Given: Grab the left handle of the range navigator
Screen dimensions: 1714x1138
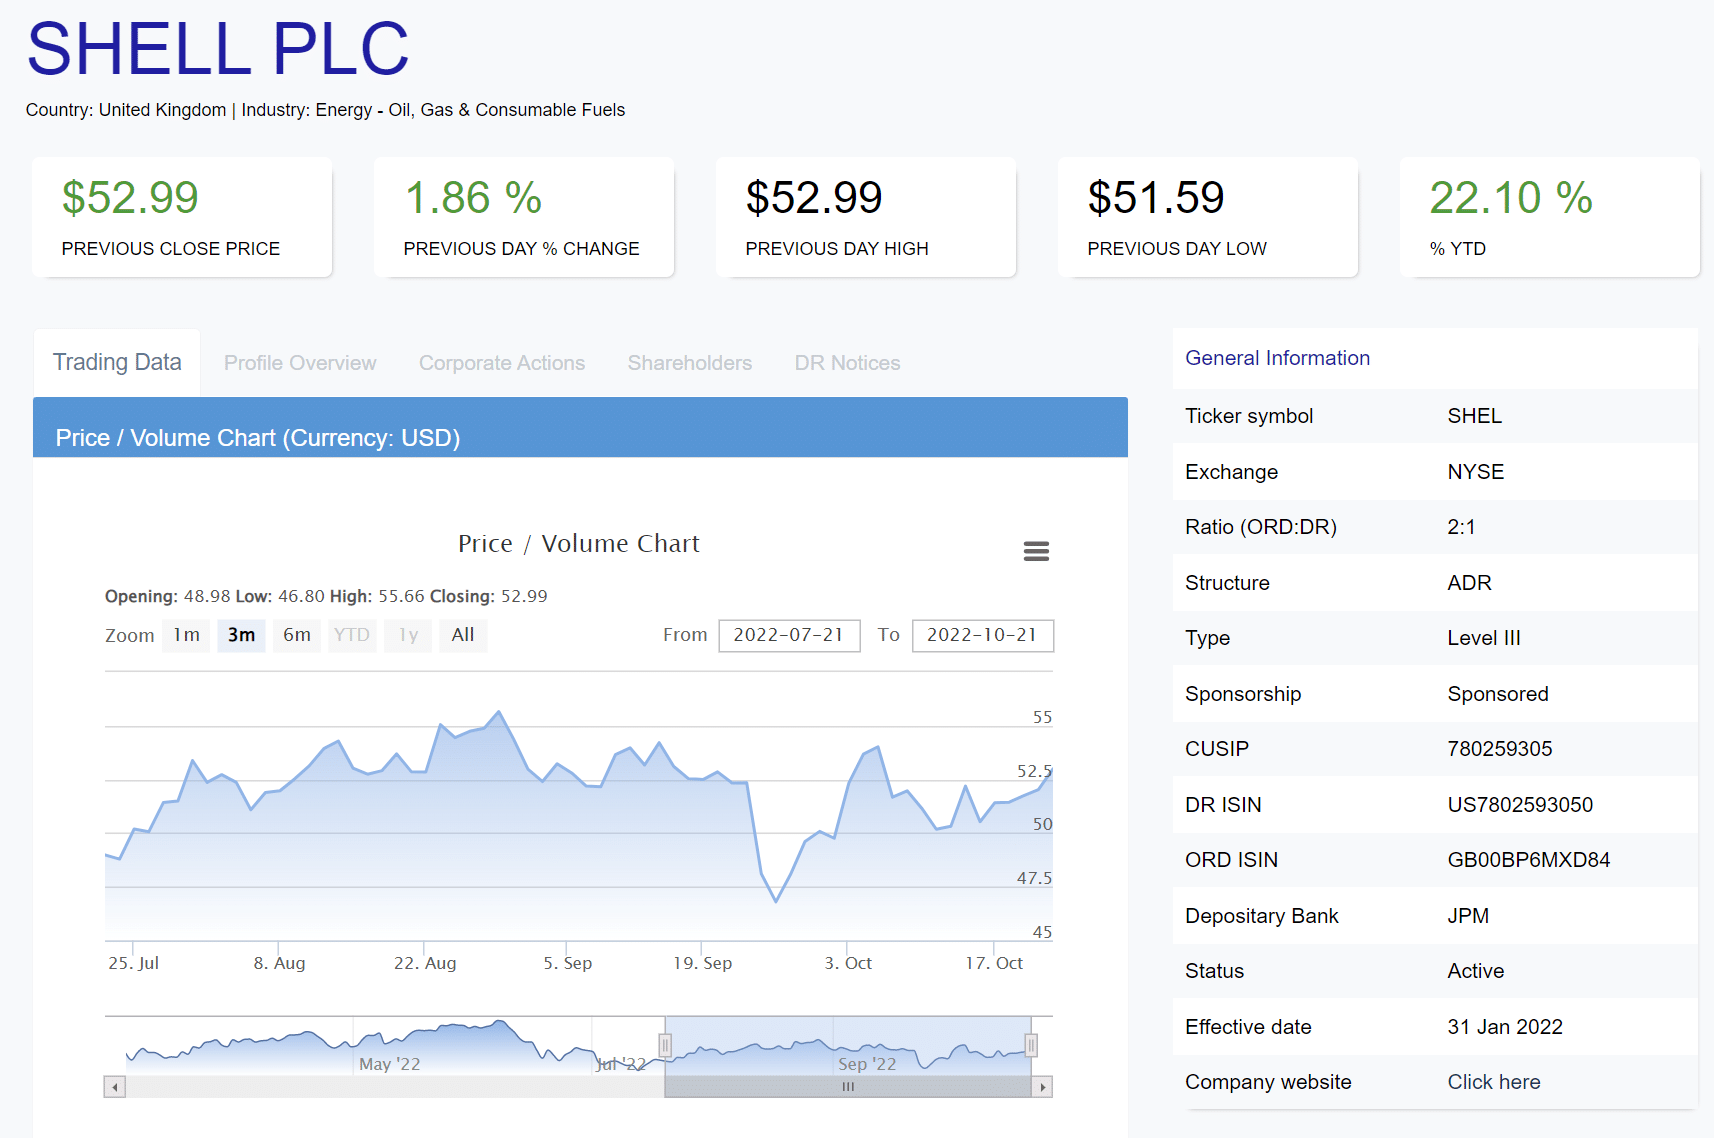Looking at the screenshot, I should [665, 1044].
